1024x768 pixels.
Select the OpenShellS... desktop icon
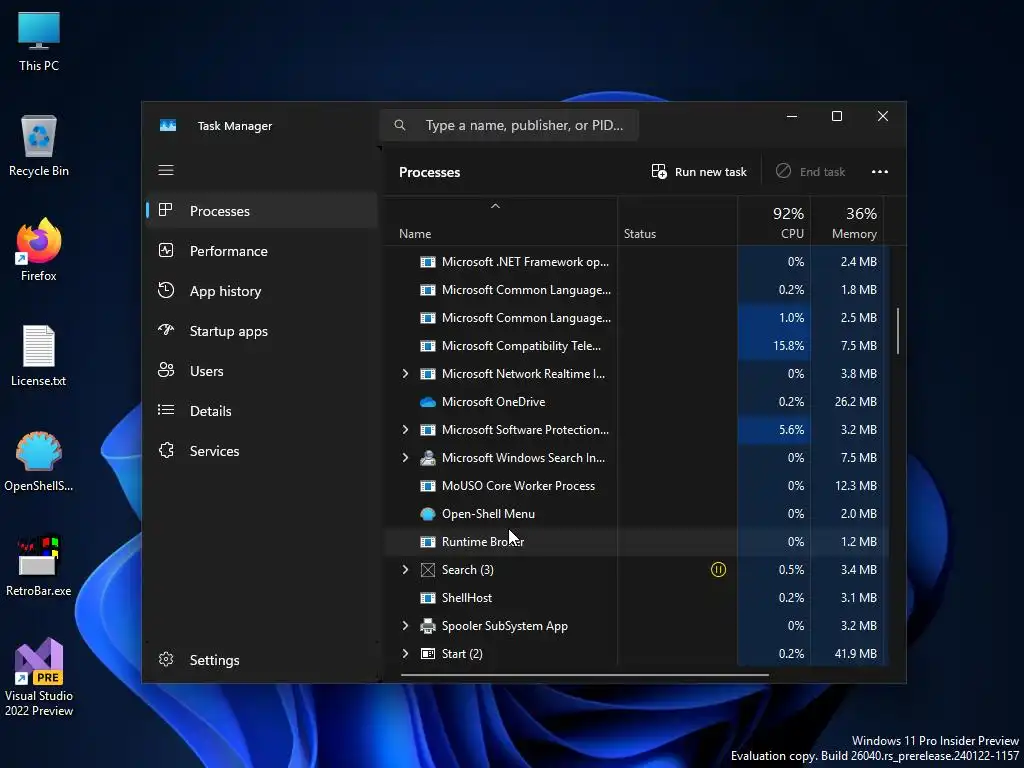coord(39,461)
